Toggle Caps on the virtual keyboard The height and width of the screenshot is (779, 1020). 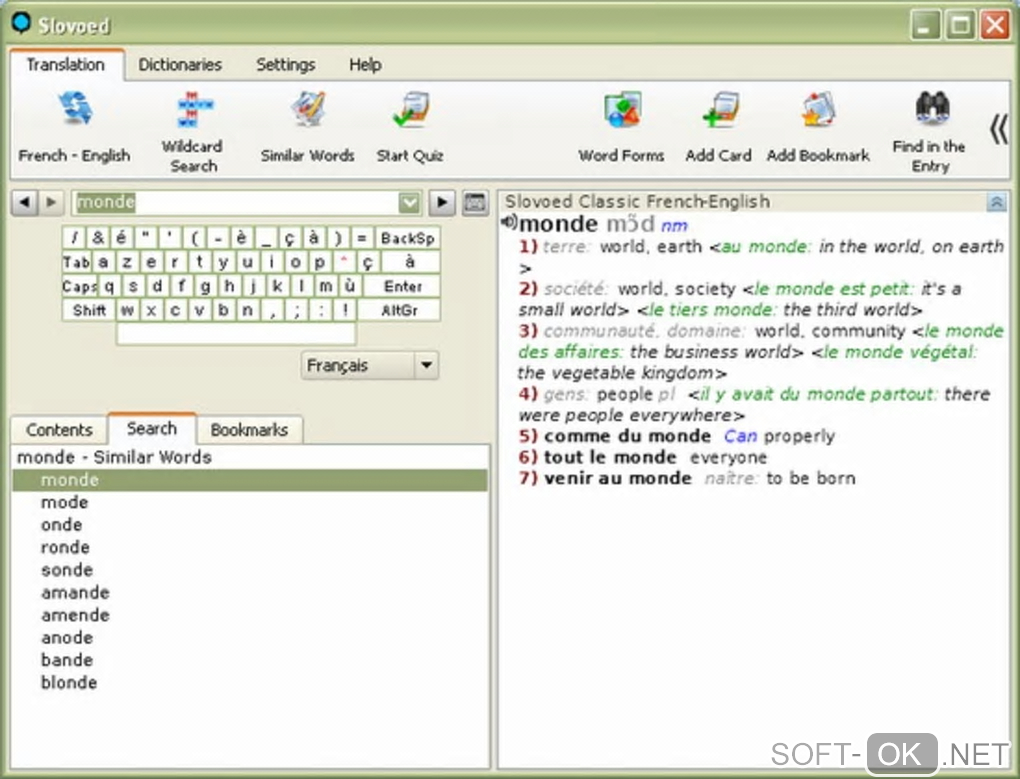click(x=79, y=286)
